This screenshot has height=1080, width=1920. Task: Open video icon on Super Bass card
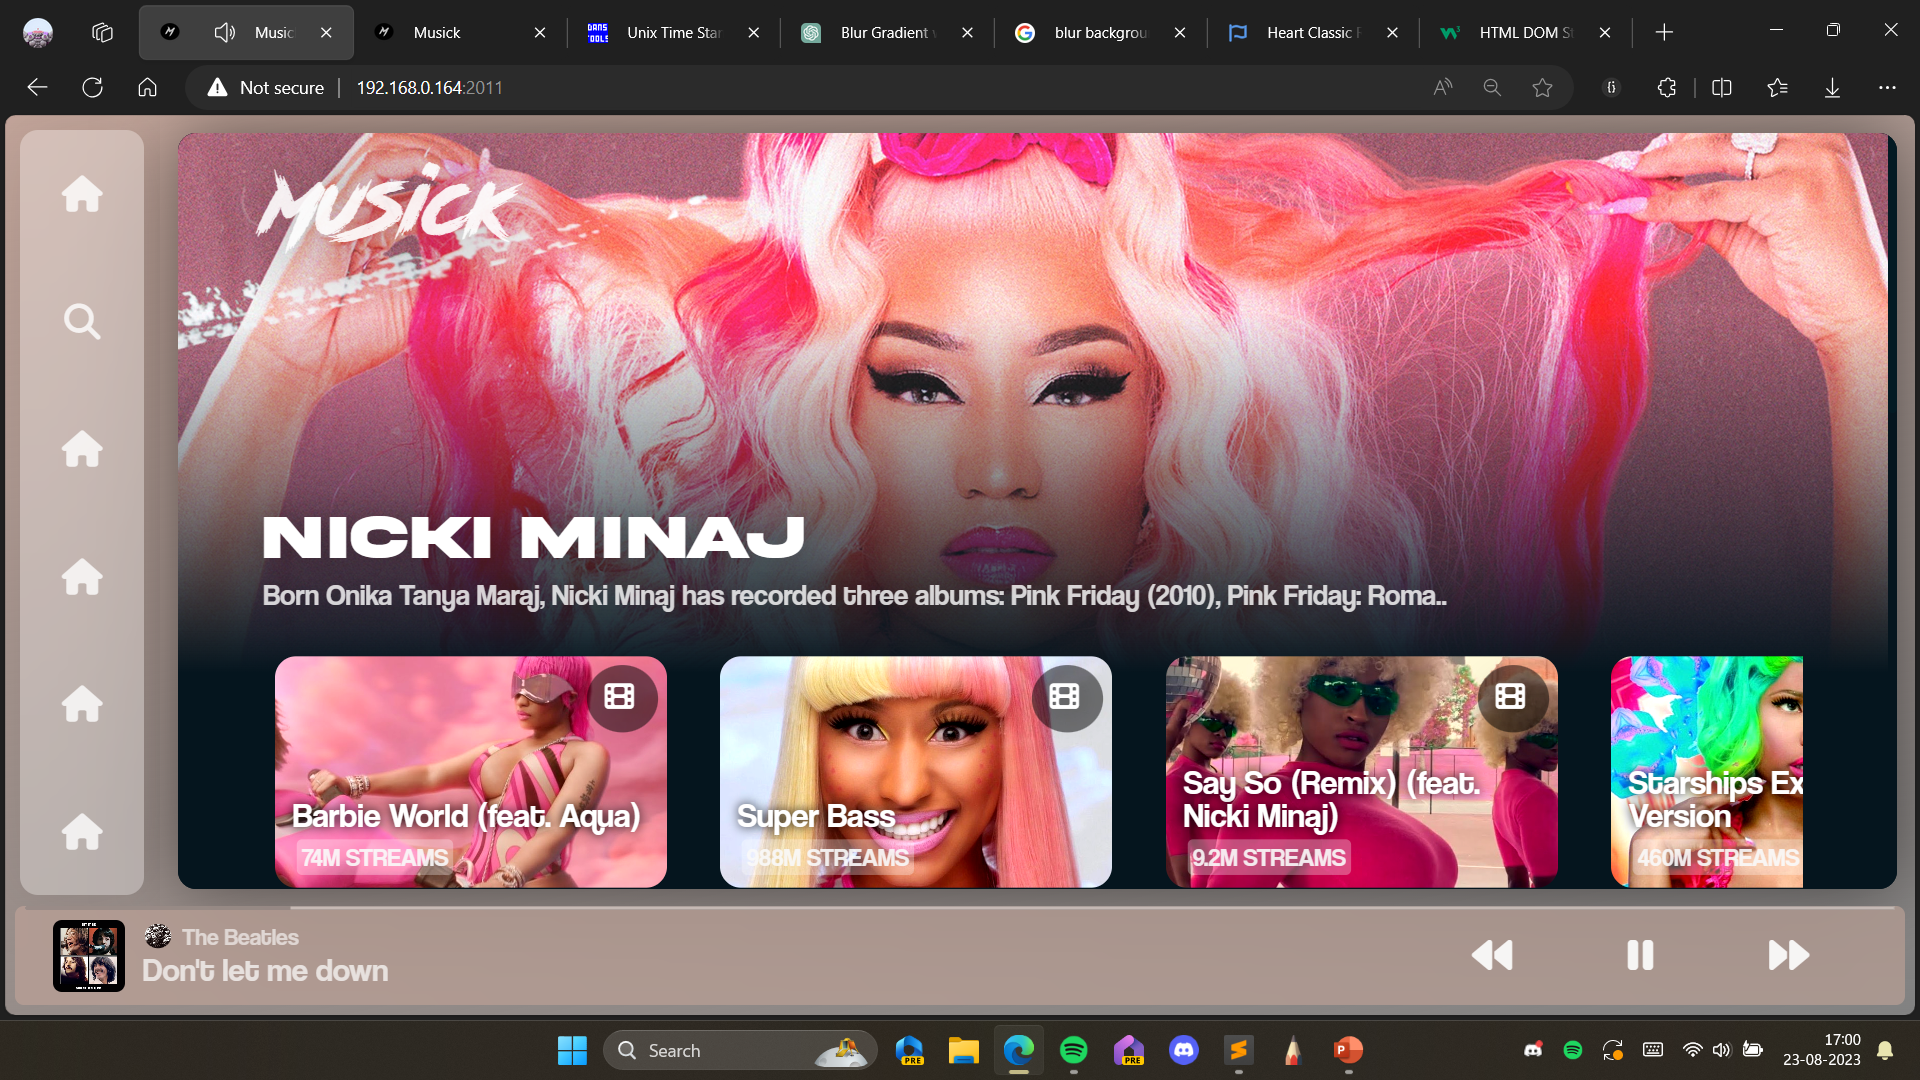1065,696
